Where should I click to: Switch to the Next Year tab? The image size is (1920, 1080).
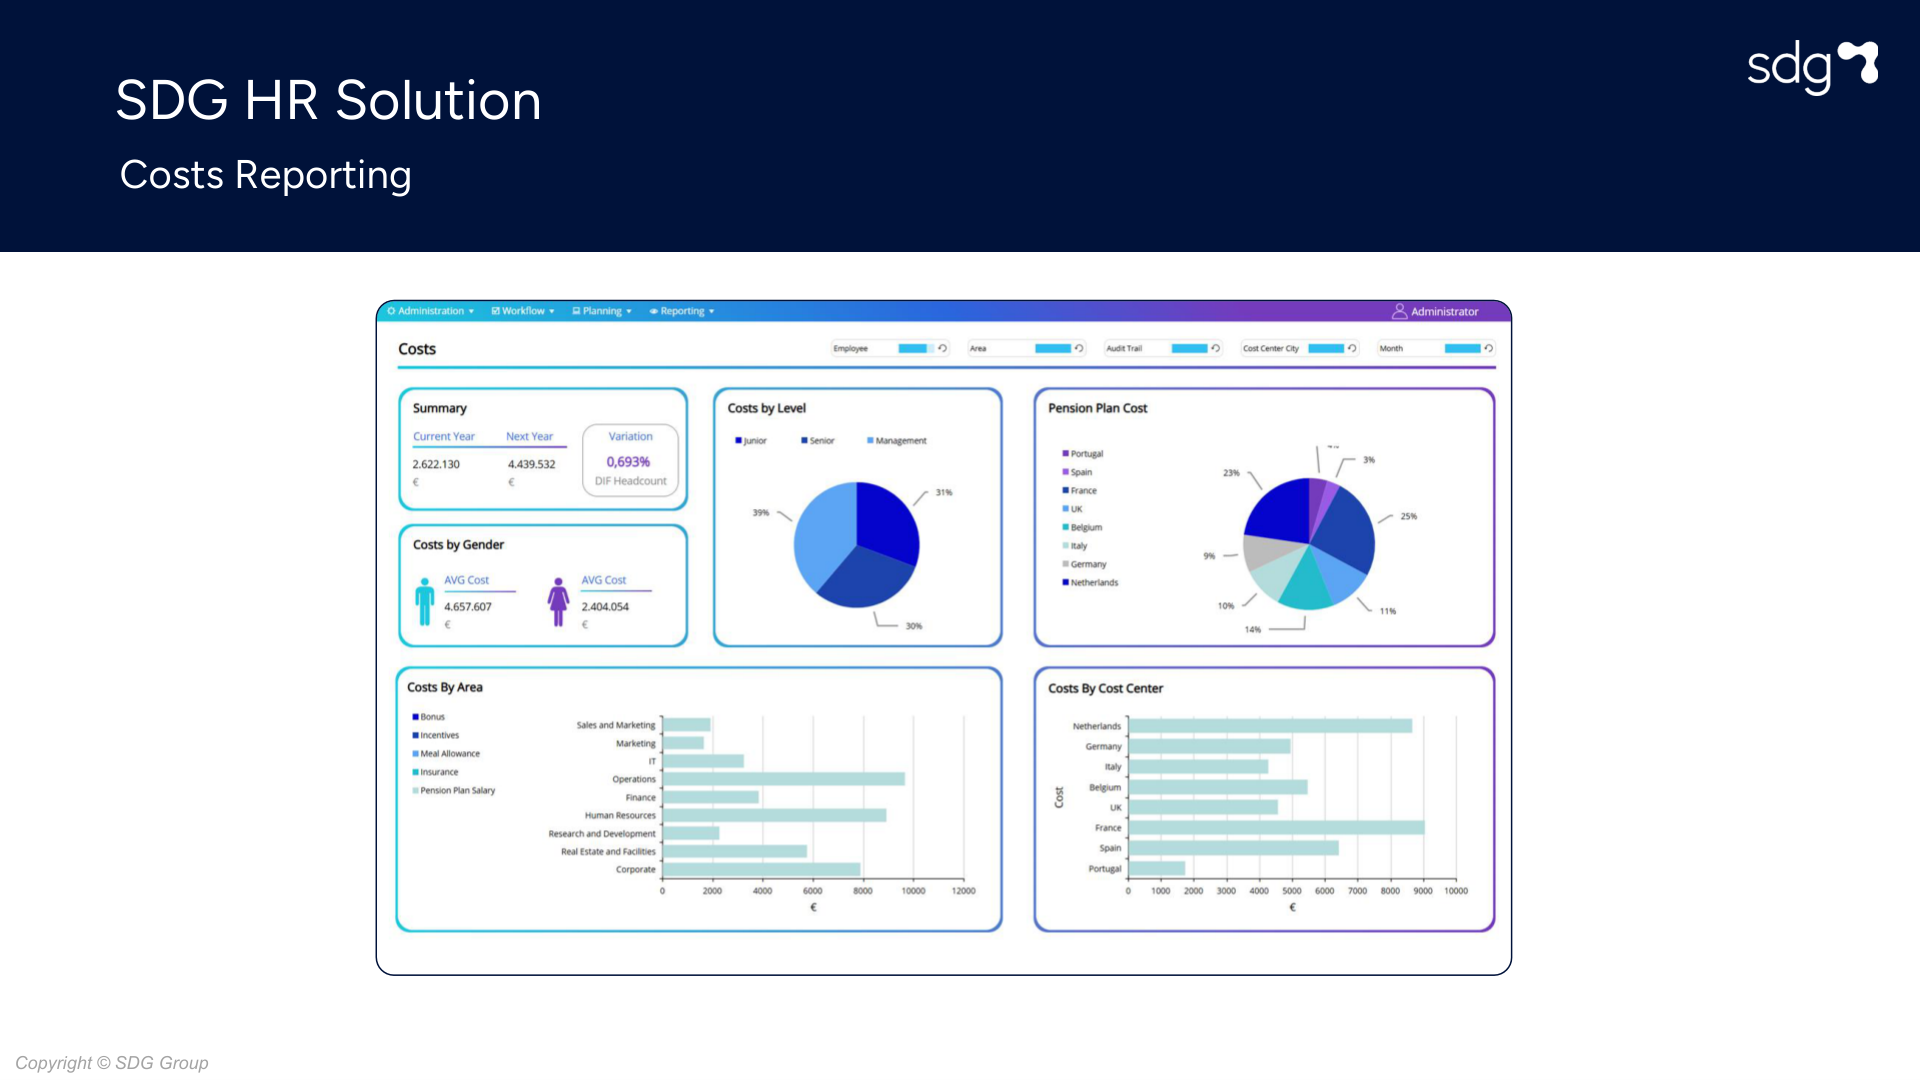pyautogui.click(x=529, y=437)
